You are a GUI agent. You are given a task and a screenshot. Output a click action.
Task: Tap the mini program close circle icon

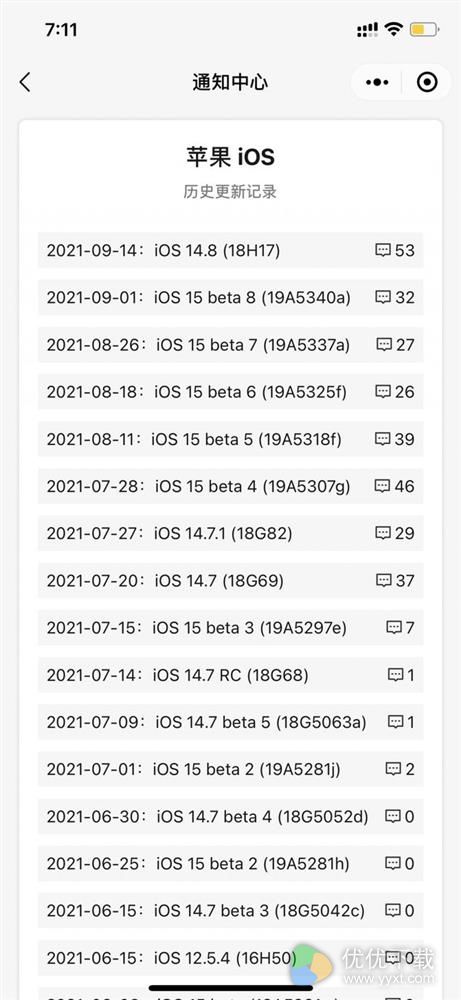[x=427, y=82]
